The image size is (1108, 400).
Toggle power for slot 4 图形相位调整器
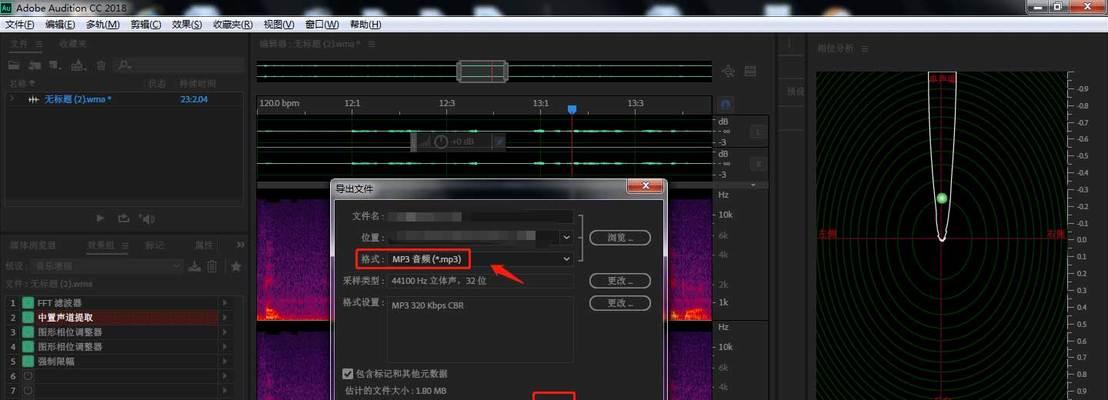[x=28, y=347]
